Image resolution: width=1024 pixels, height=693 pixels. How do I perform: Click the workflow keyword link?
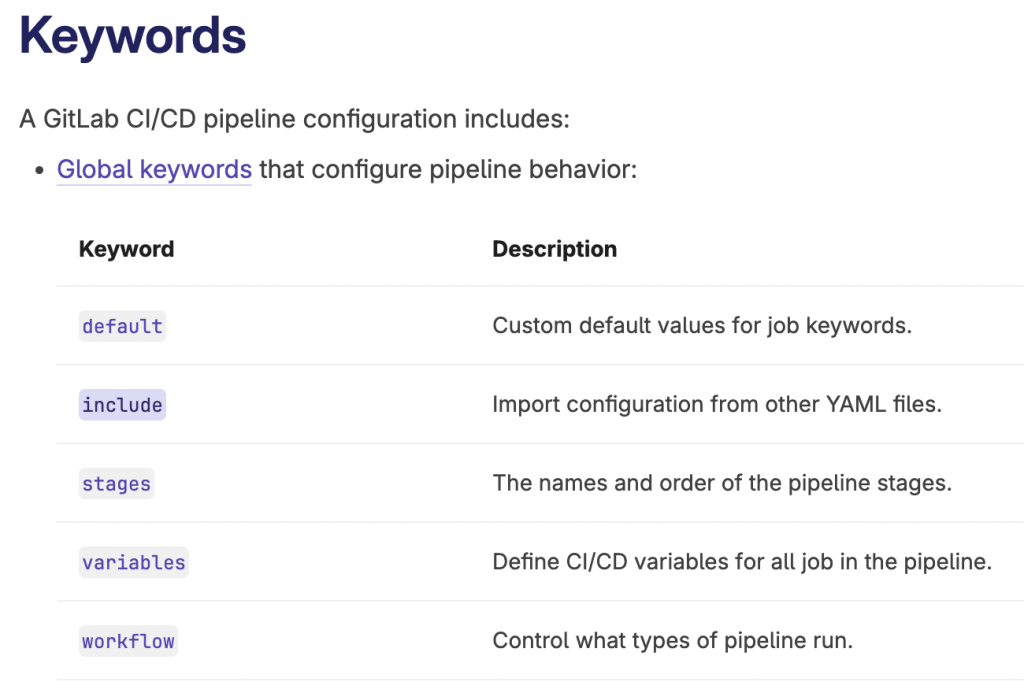(128, 641)
